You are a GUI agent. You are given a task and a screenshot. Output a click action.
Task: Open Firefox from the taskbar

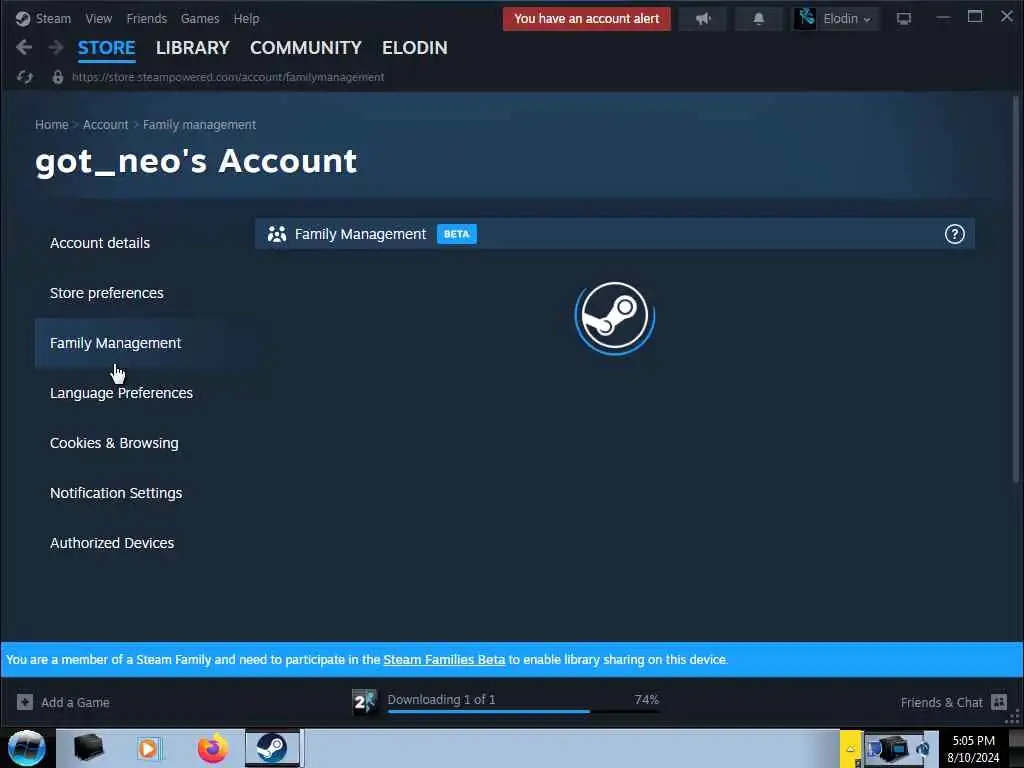pyautogui.click(x=212, y=748)
